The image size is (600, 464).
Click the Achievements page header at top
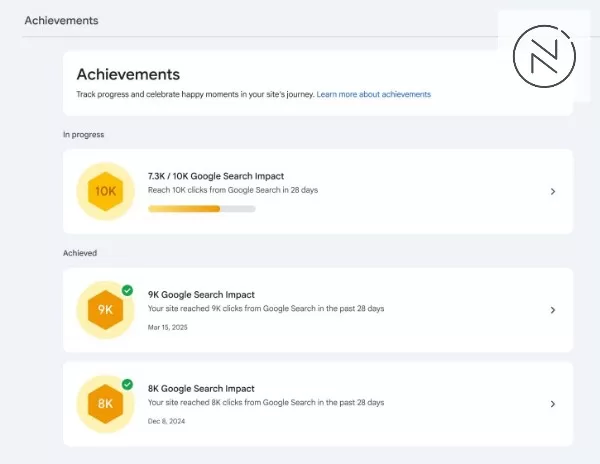(x=62, y=20)
